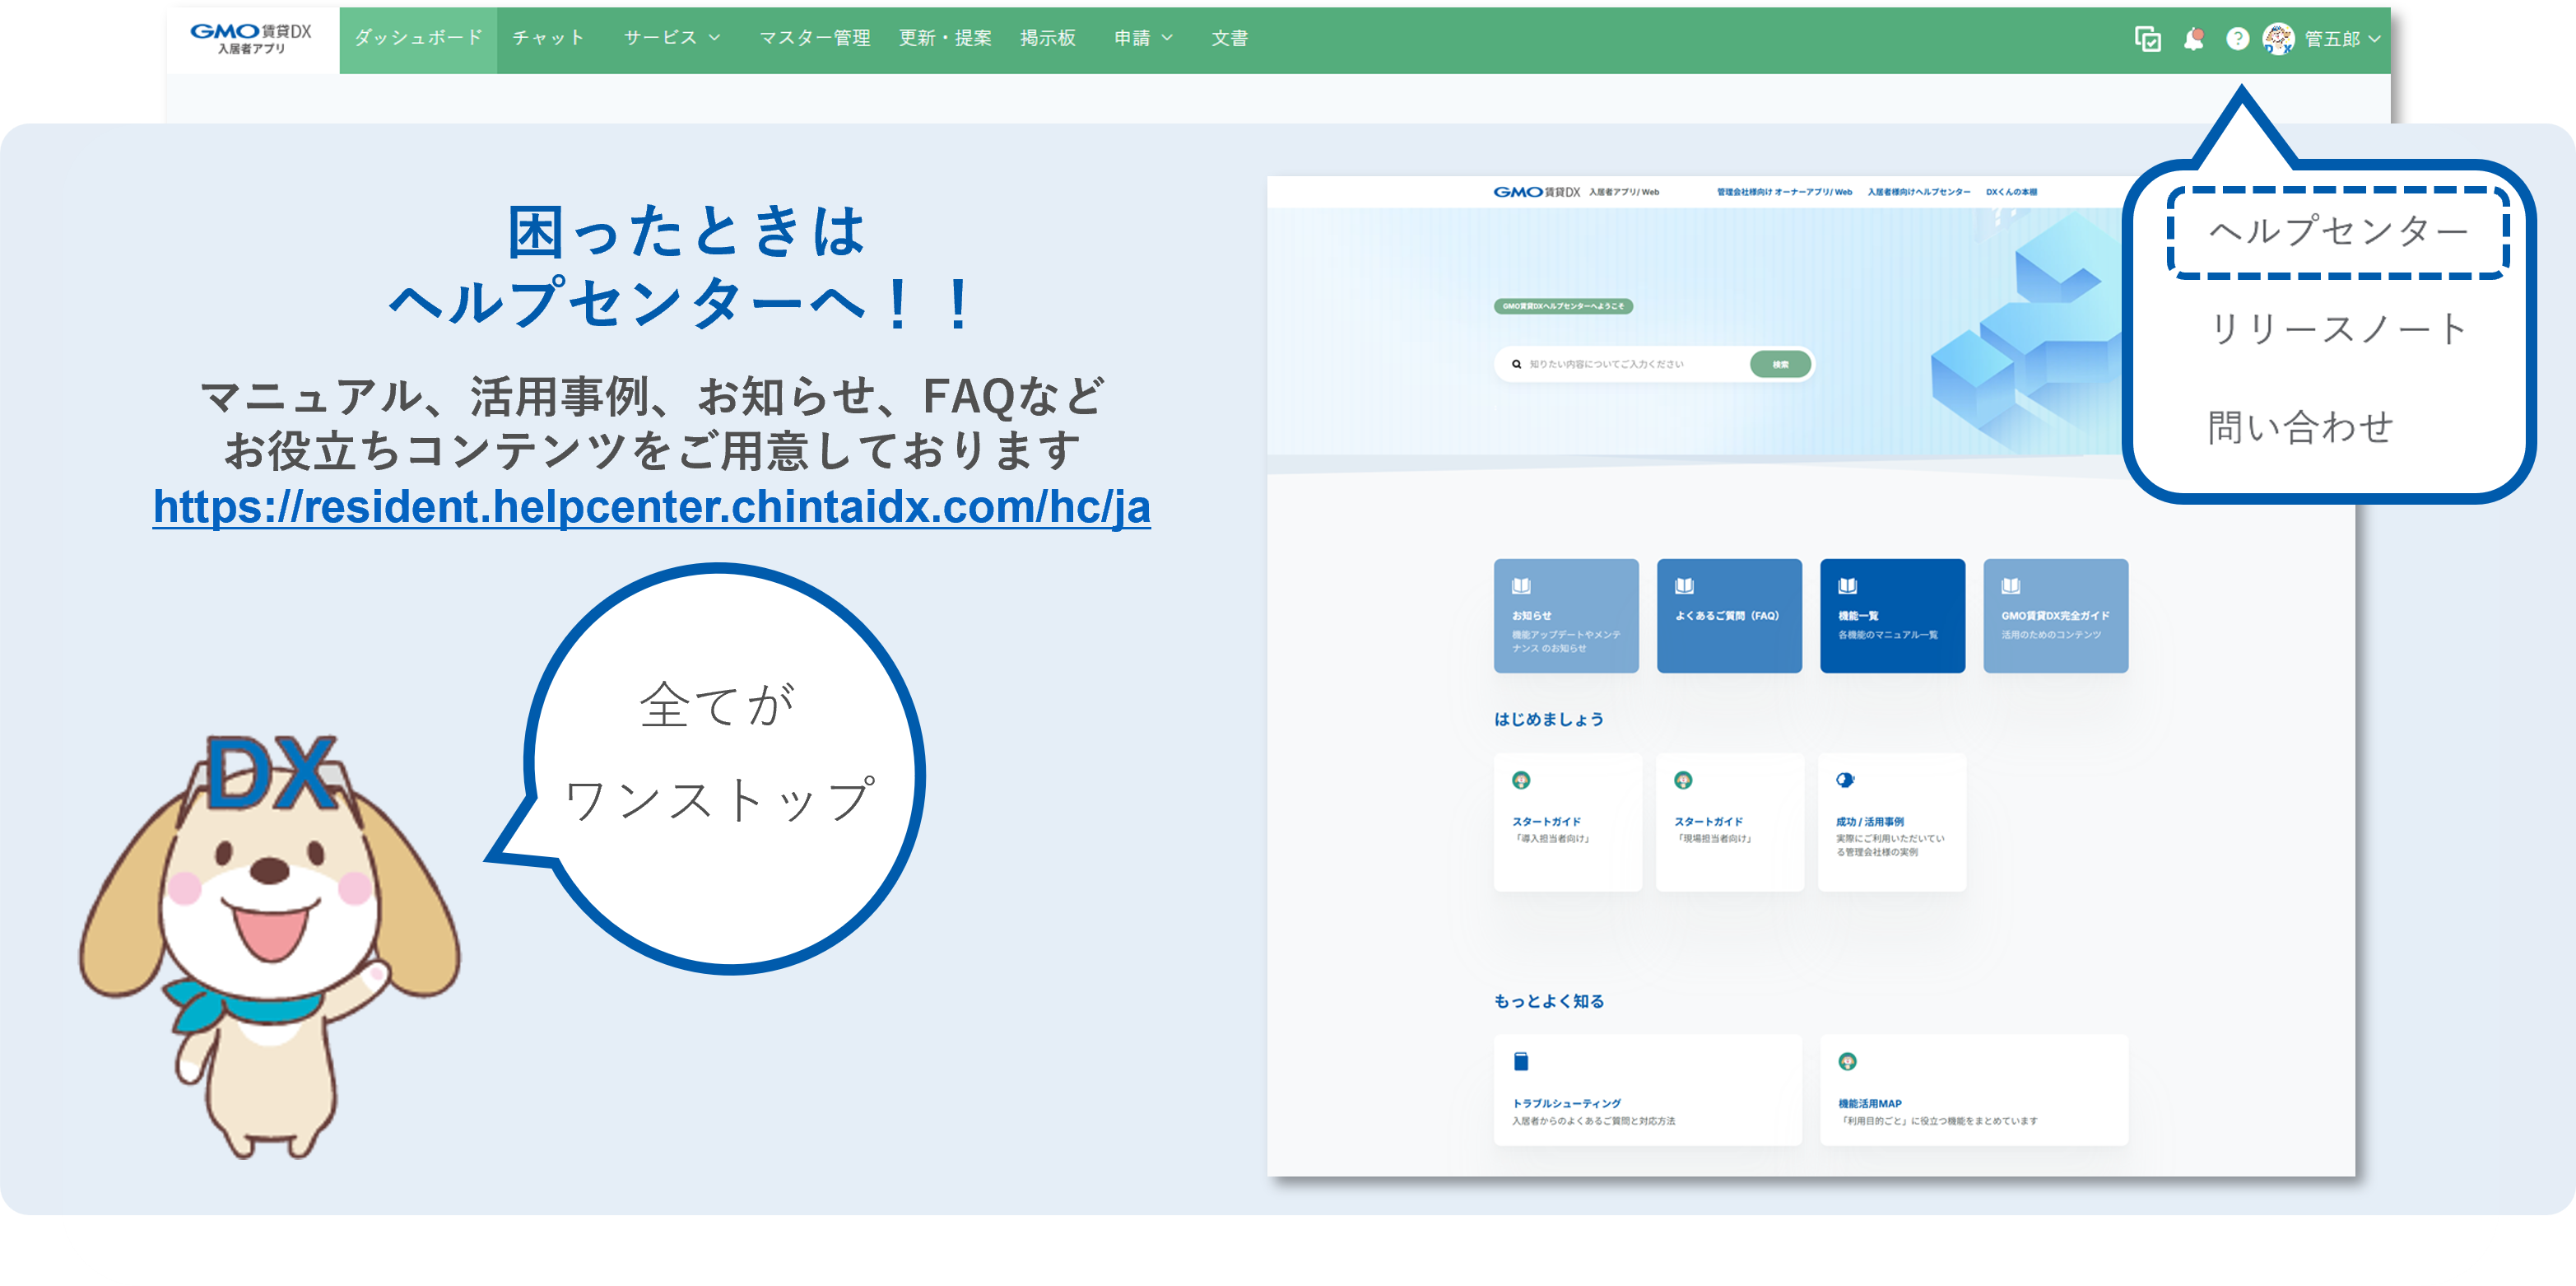Click the book icon on FAQ card
The height and width of the screenshot is (1286, 2576).
pos(1684,585)
